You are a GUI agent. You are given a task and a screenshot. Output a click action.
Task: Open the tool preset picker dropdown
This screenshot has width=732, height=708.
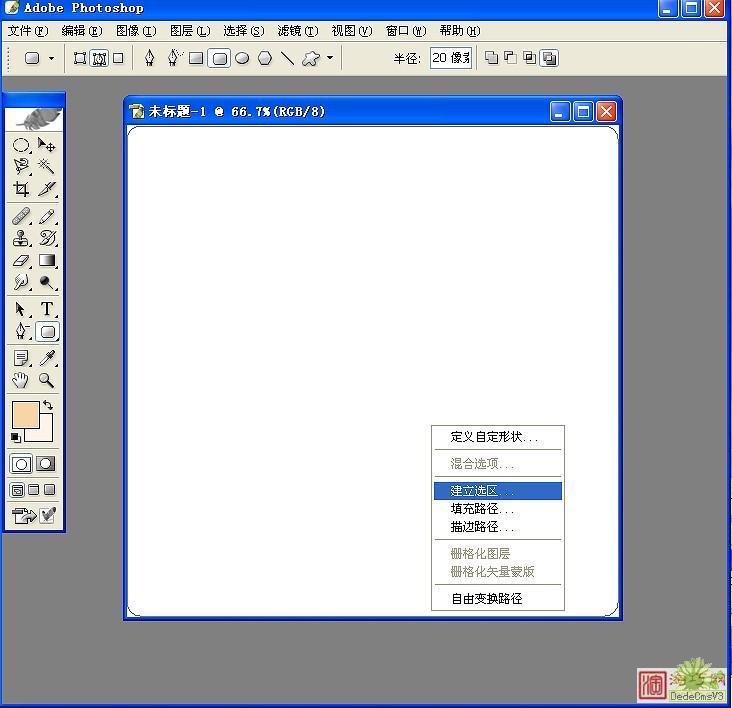(51, 58)
